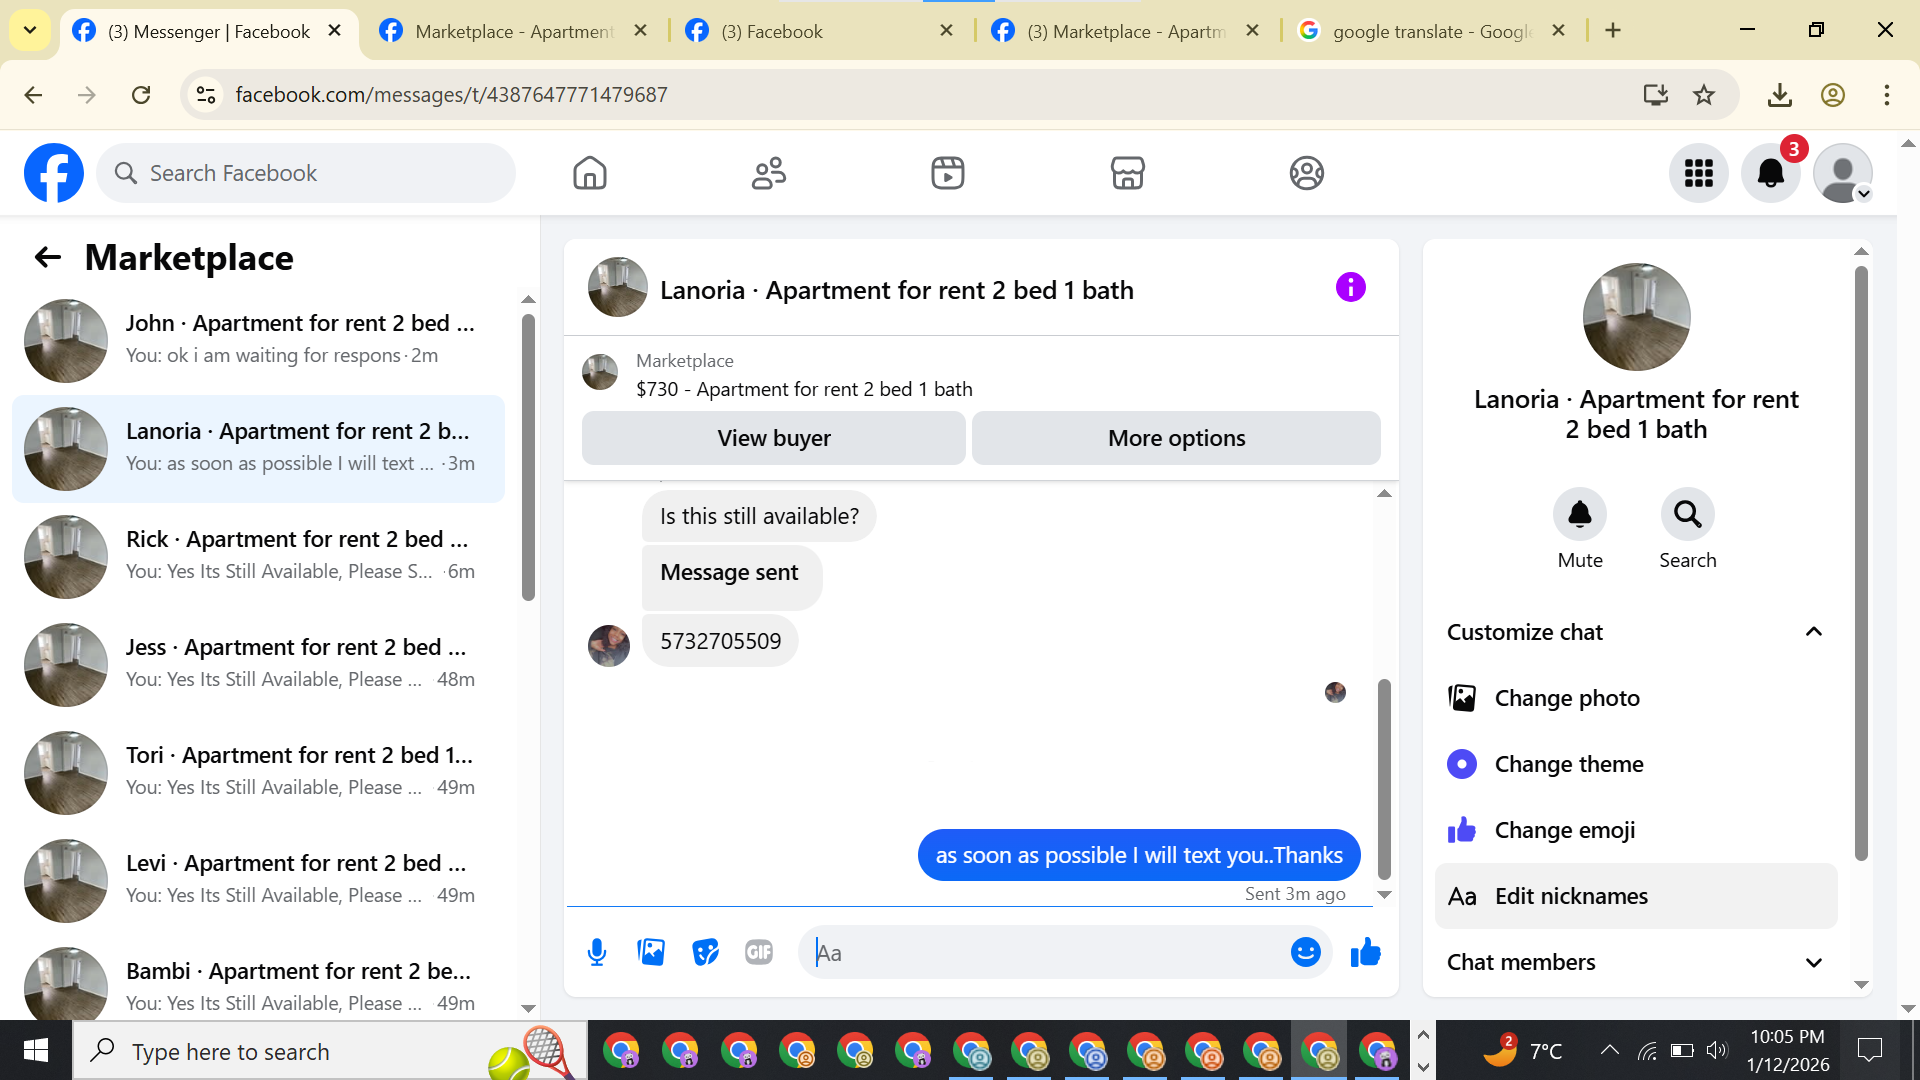Screen dimensions: 1920x1080
Task: Click the More options button
Action: (1176, 438)
